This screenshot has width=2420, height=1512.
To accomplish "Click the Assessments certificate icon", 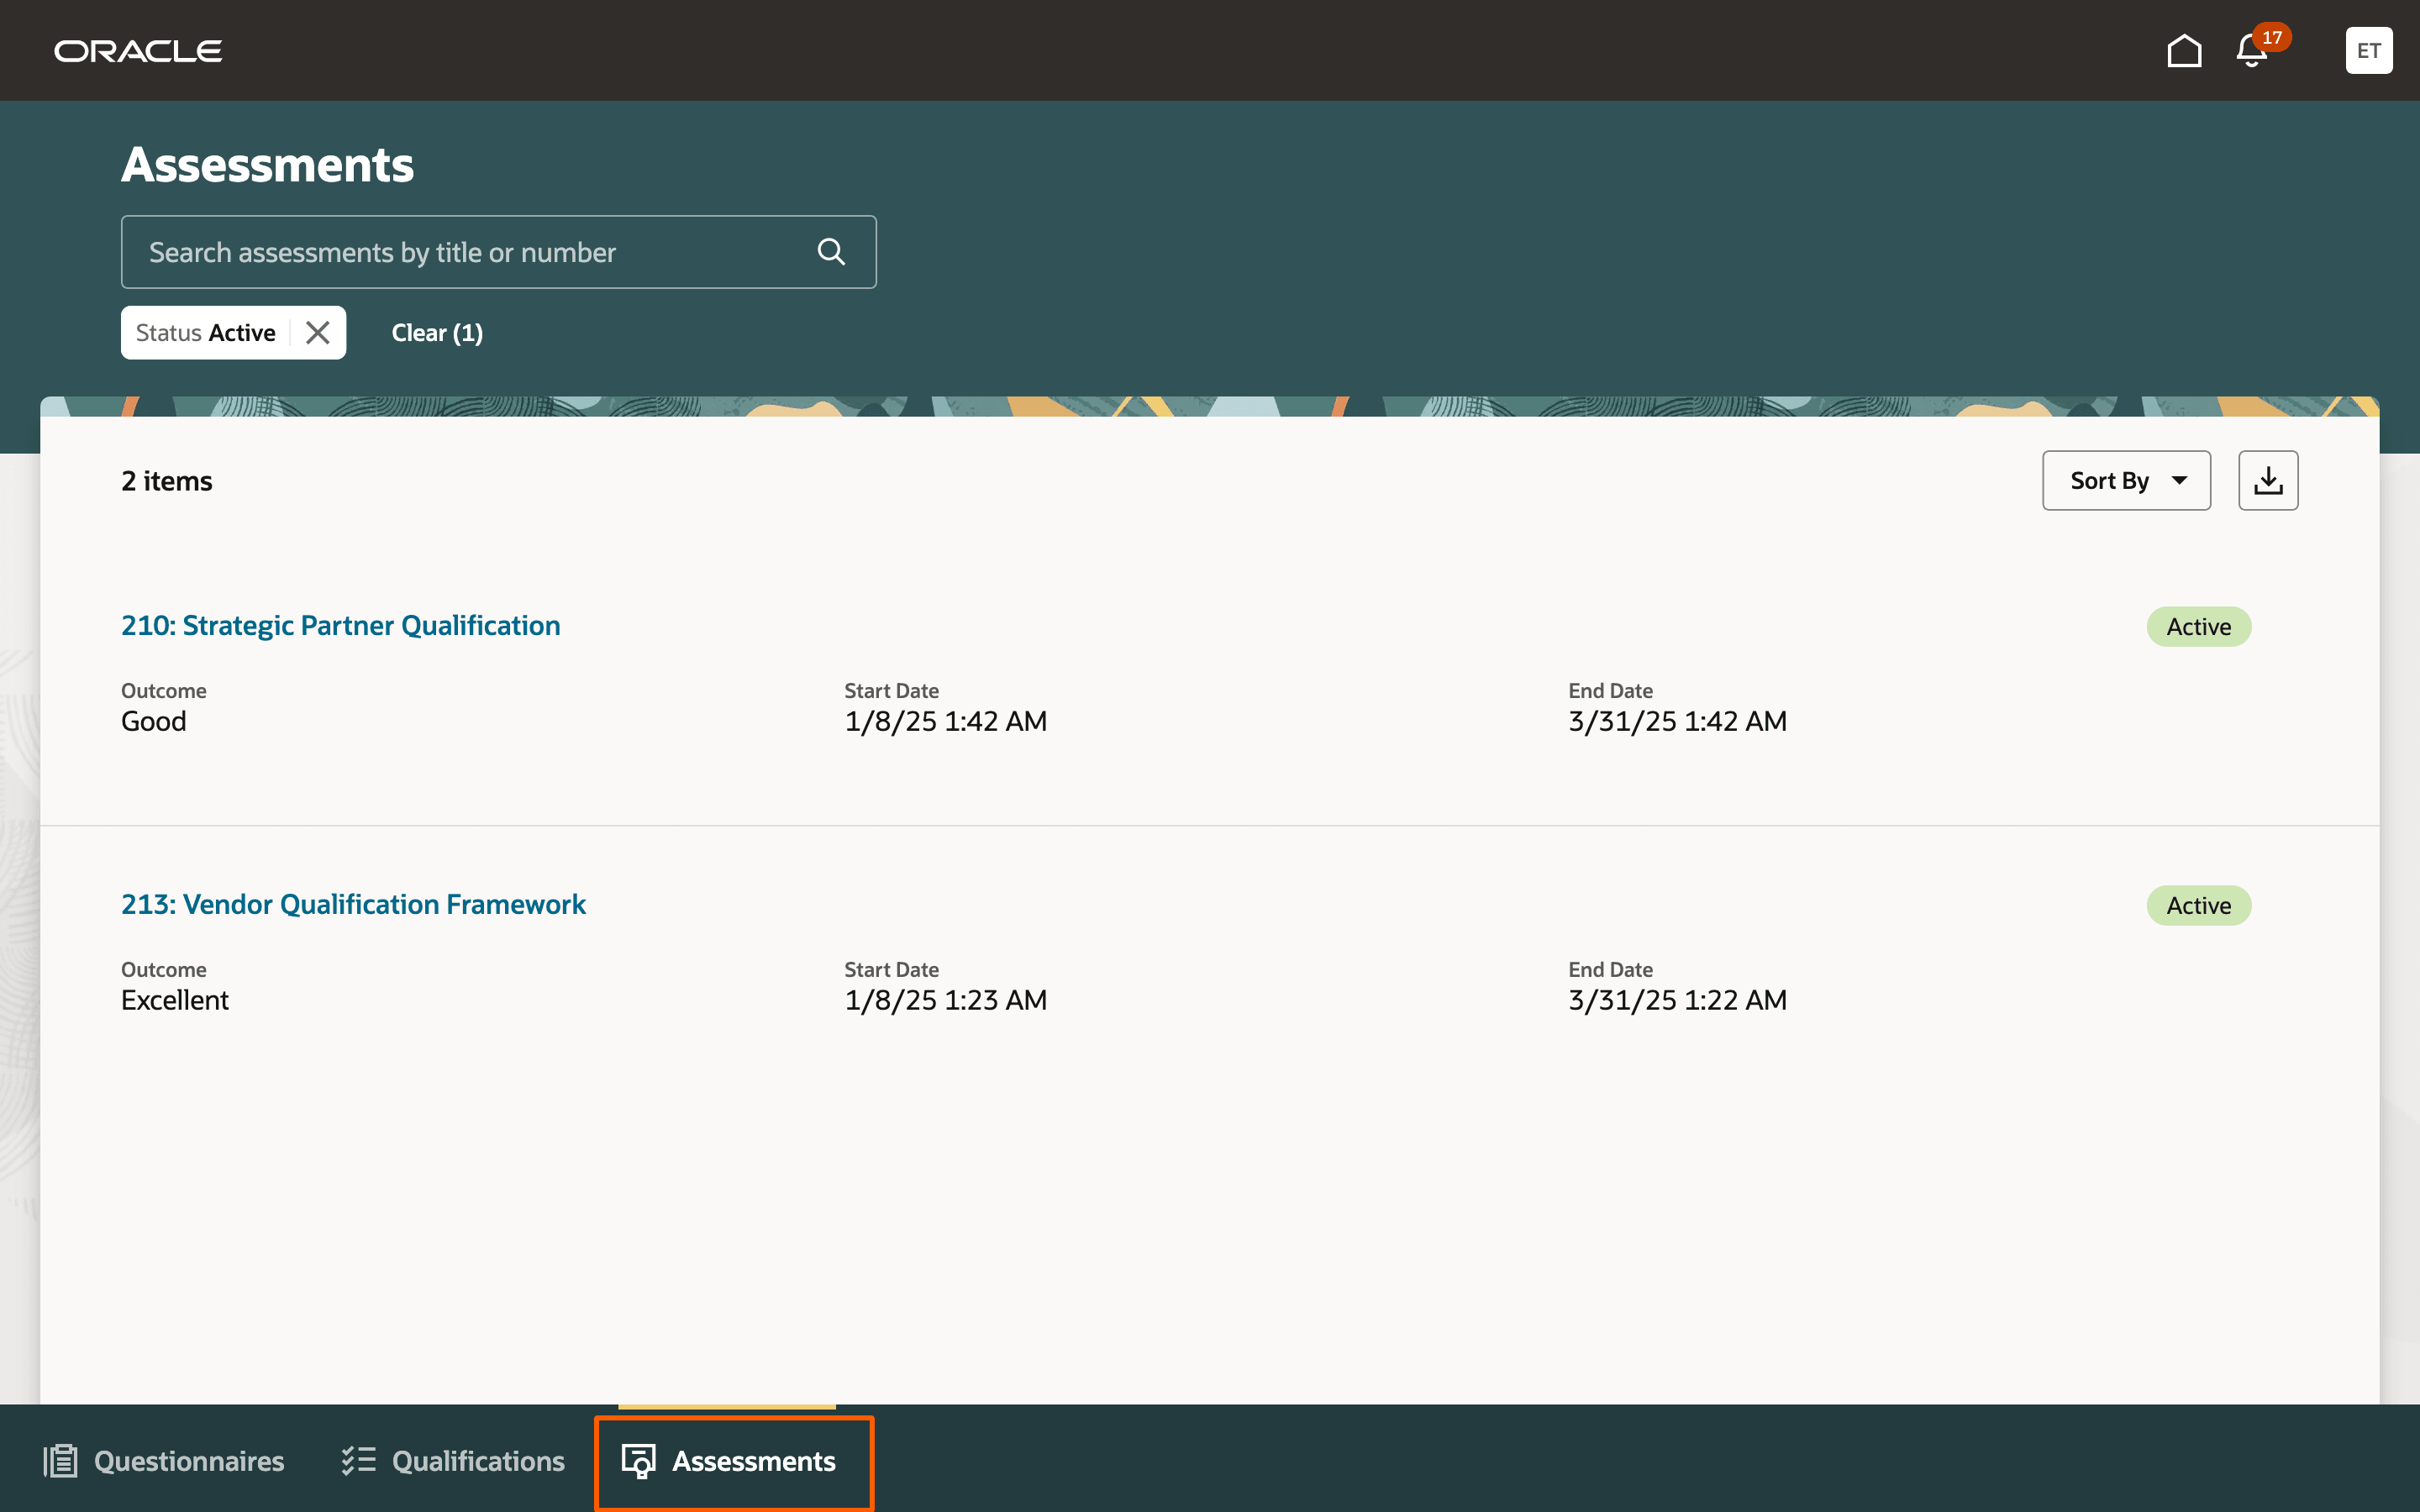I will click(x=639, y=1461).
